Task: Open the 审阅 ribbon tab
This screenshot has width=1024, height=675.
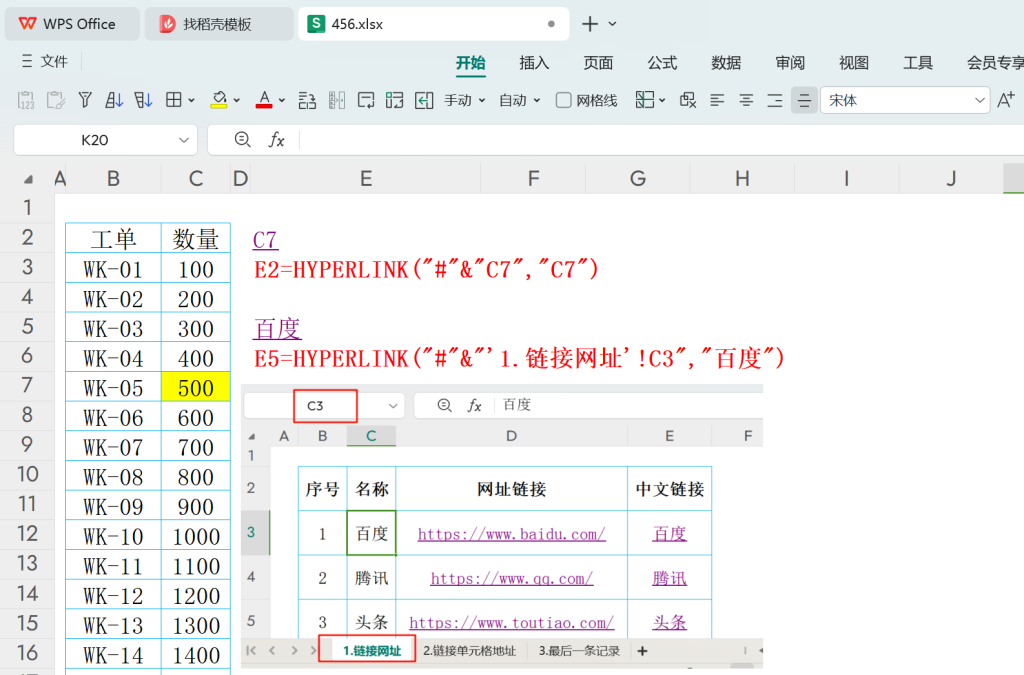Action: [x=790, y=63]
